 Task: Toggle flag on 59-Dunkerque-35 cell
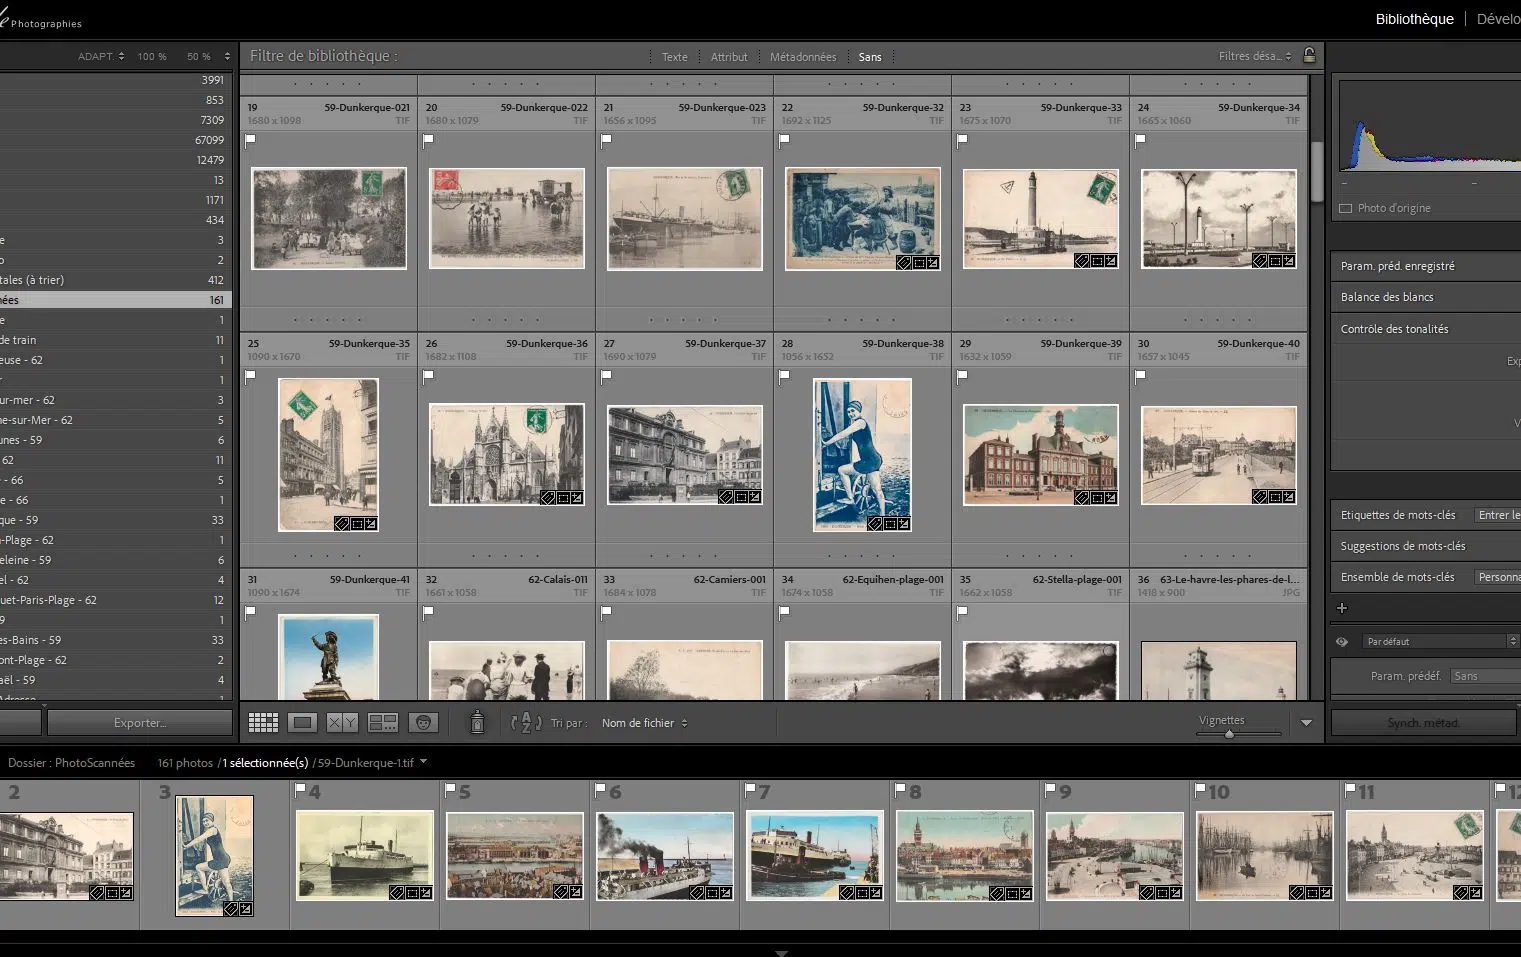point(250,376)
